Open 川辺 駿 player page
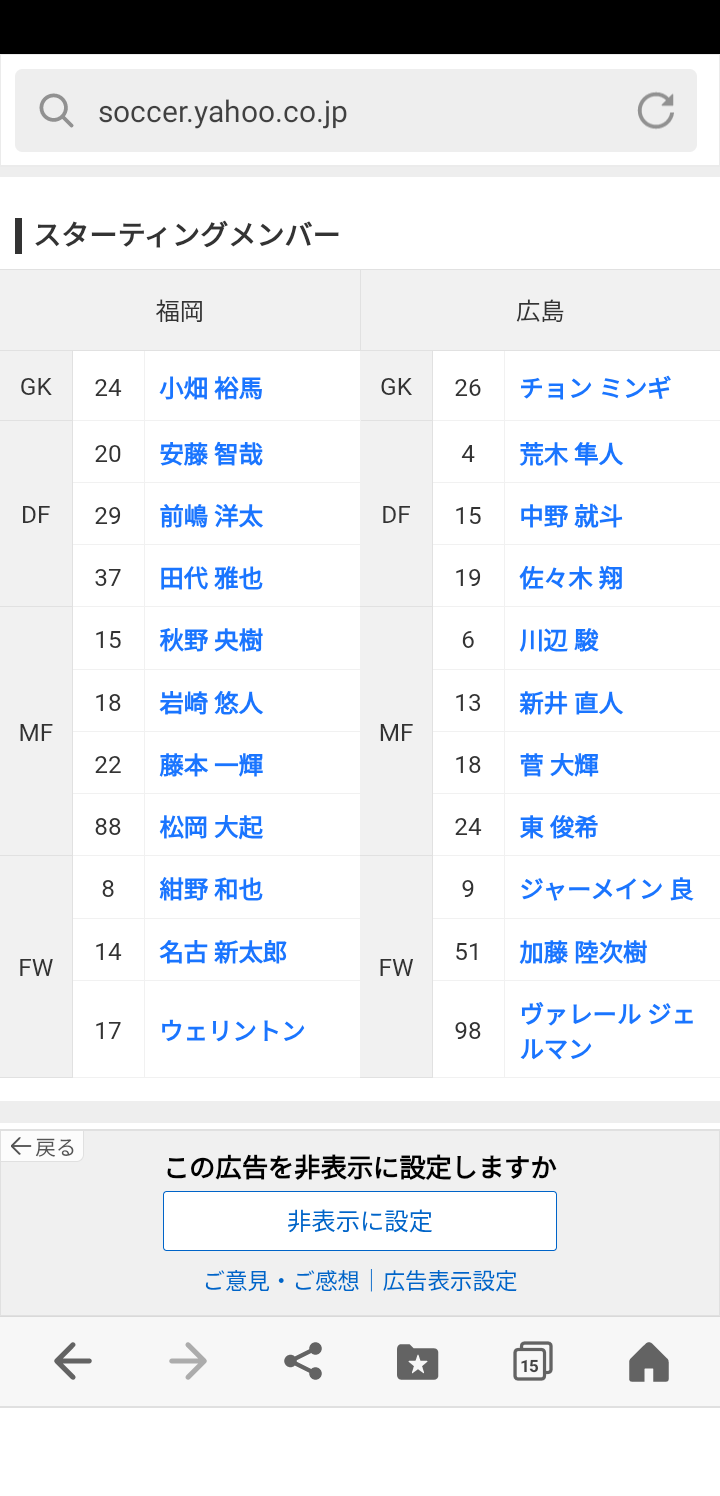Image resolution: width=720 pixels, height=1496 pixels. [559, 640]
